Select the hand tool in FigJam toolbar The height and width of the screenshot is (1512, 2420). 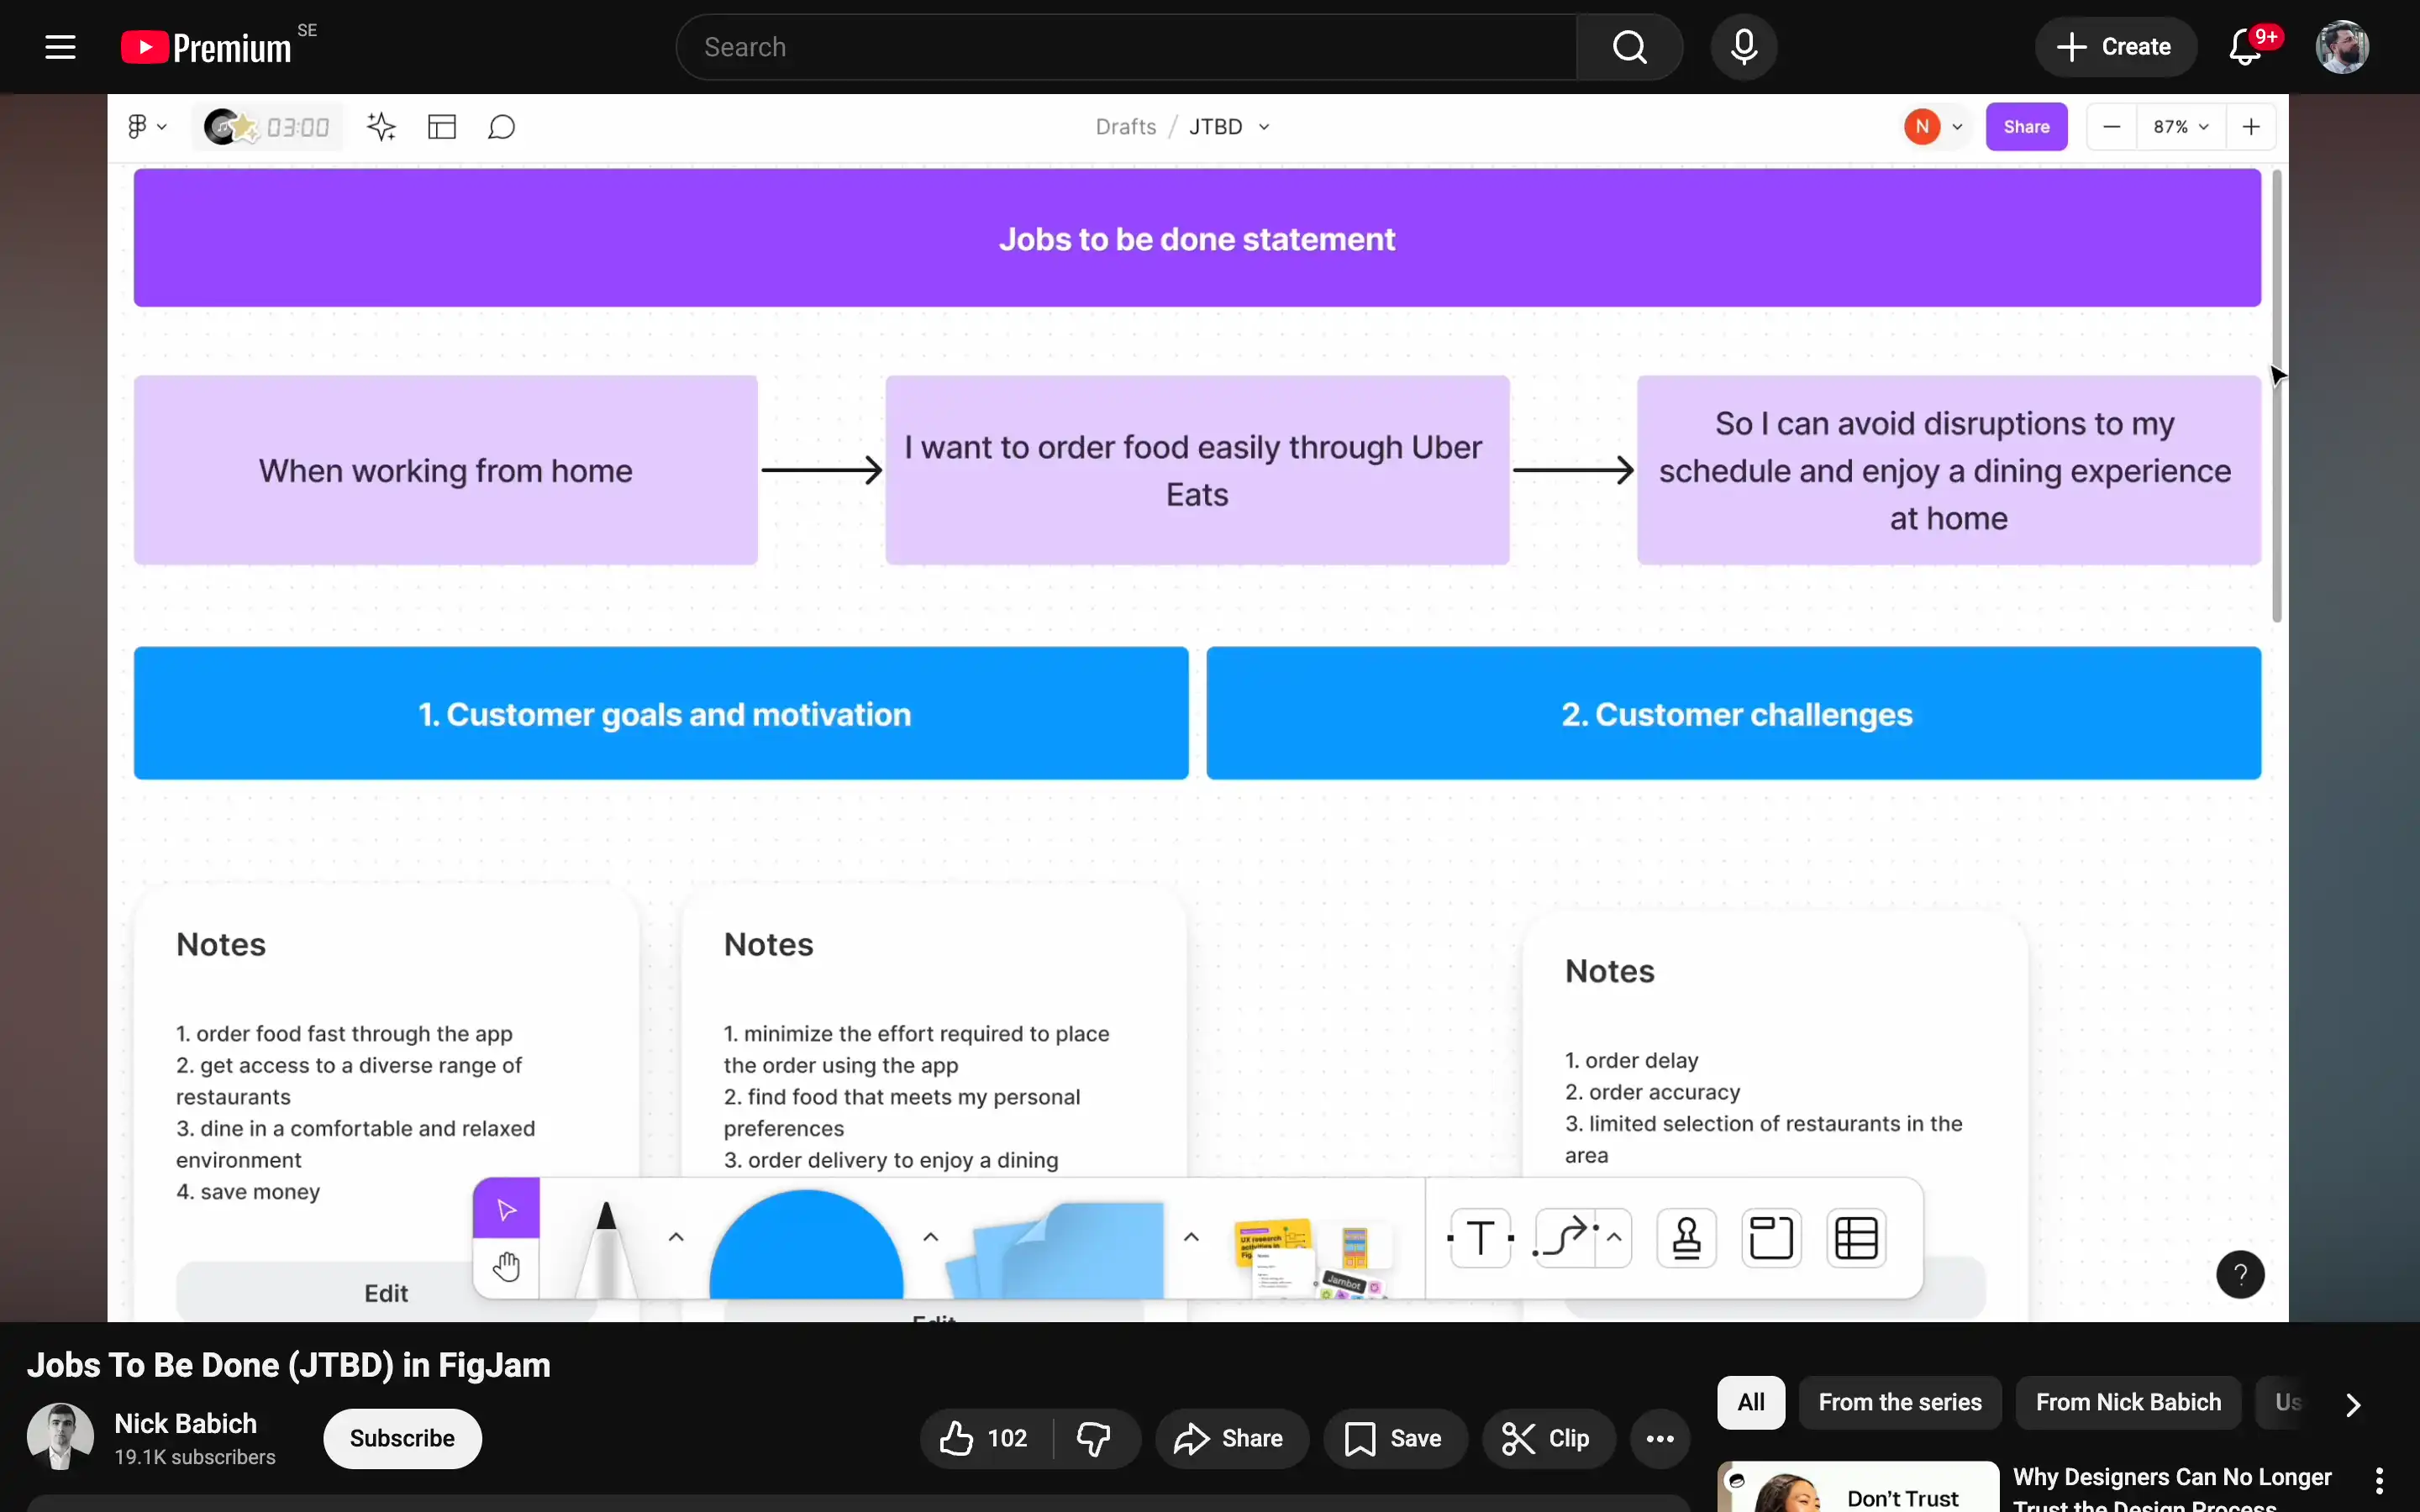[506, 1267]
